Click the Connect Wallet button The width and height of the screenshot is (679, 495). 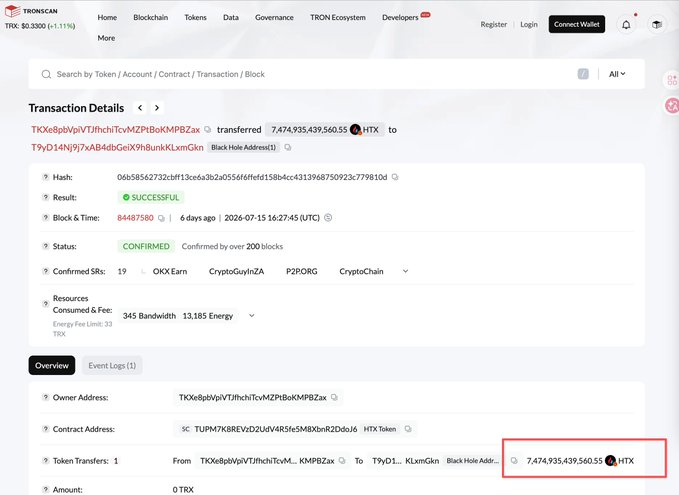pyautogui.click(x=577, y=24)
